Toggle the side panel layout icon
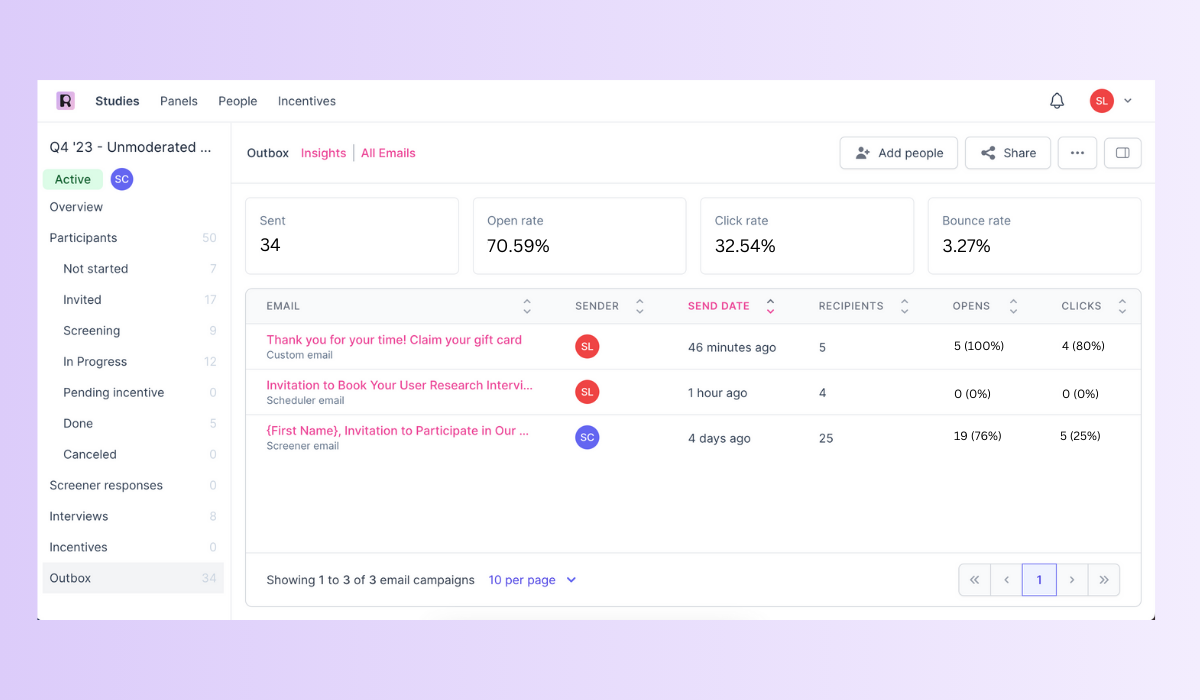 (1122, 153)
